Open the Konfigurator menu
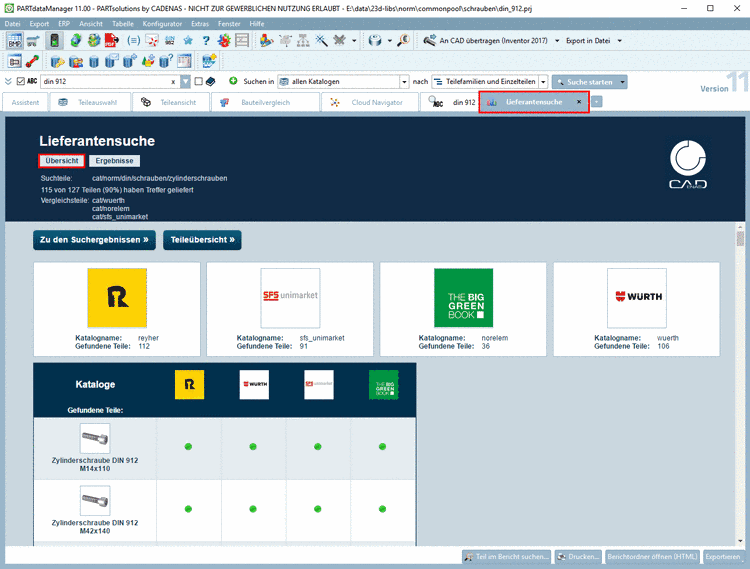Image resolution: width=750 pixels, height=569 pixels. (162, 23)
